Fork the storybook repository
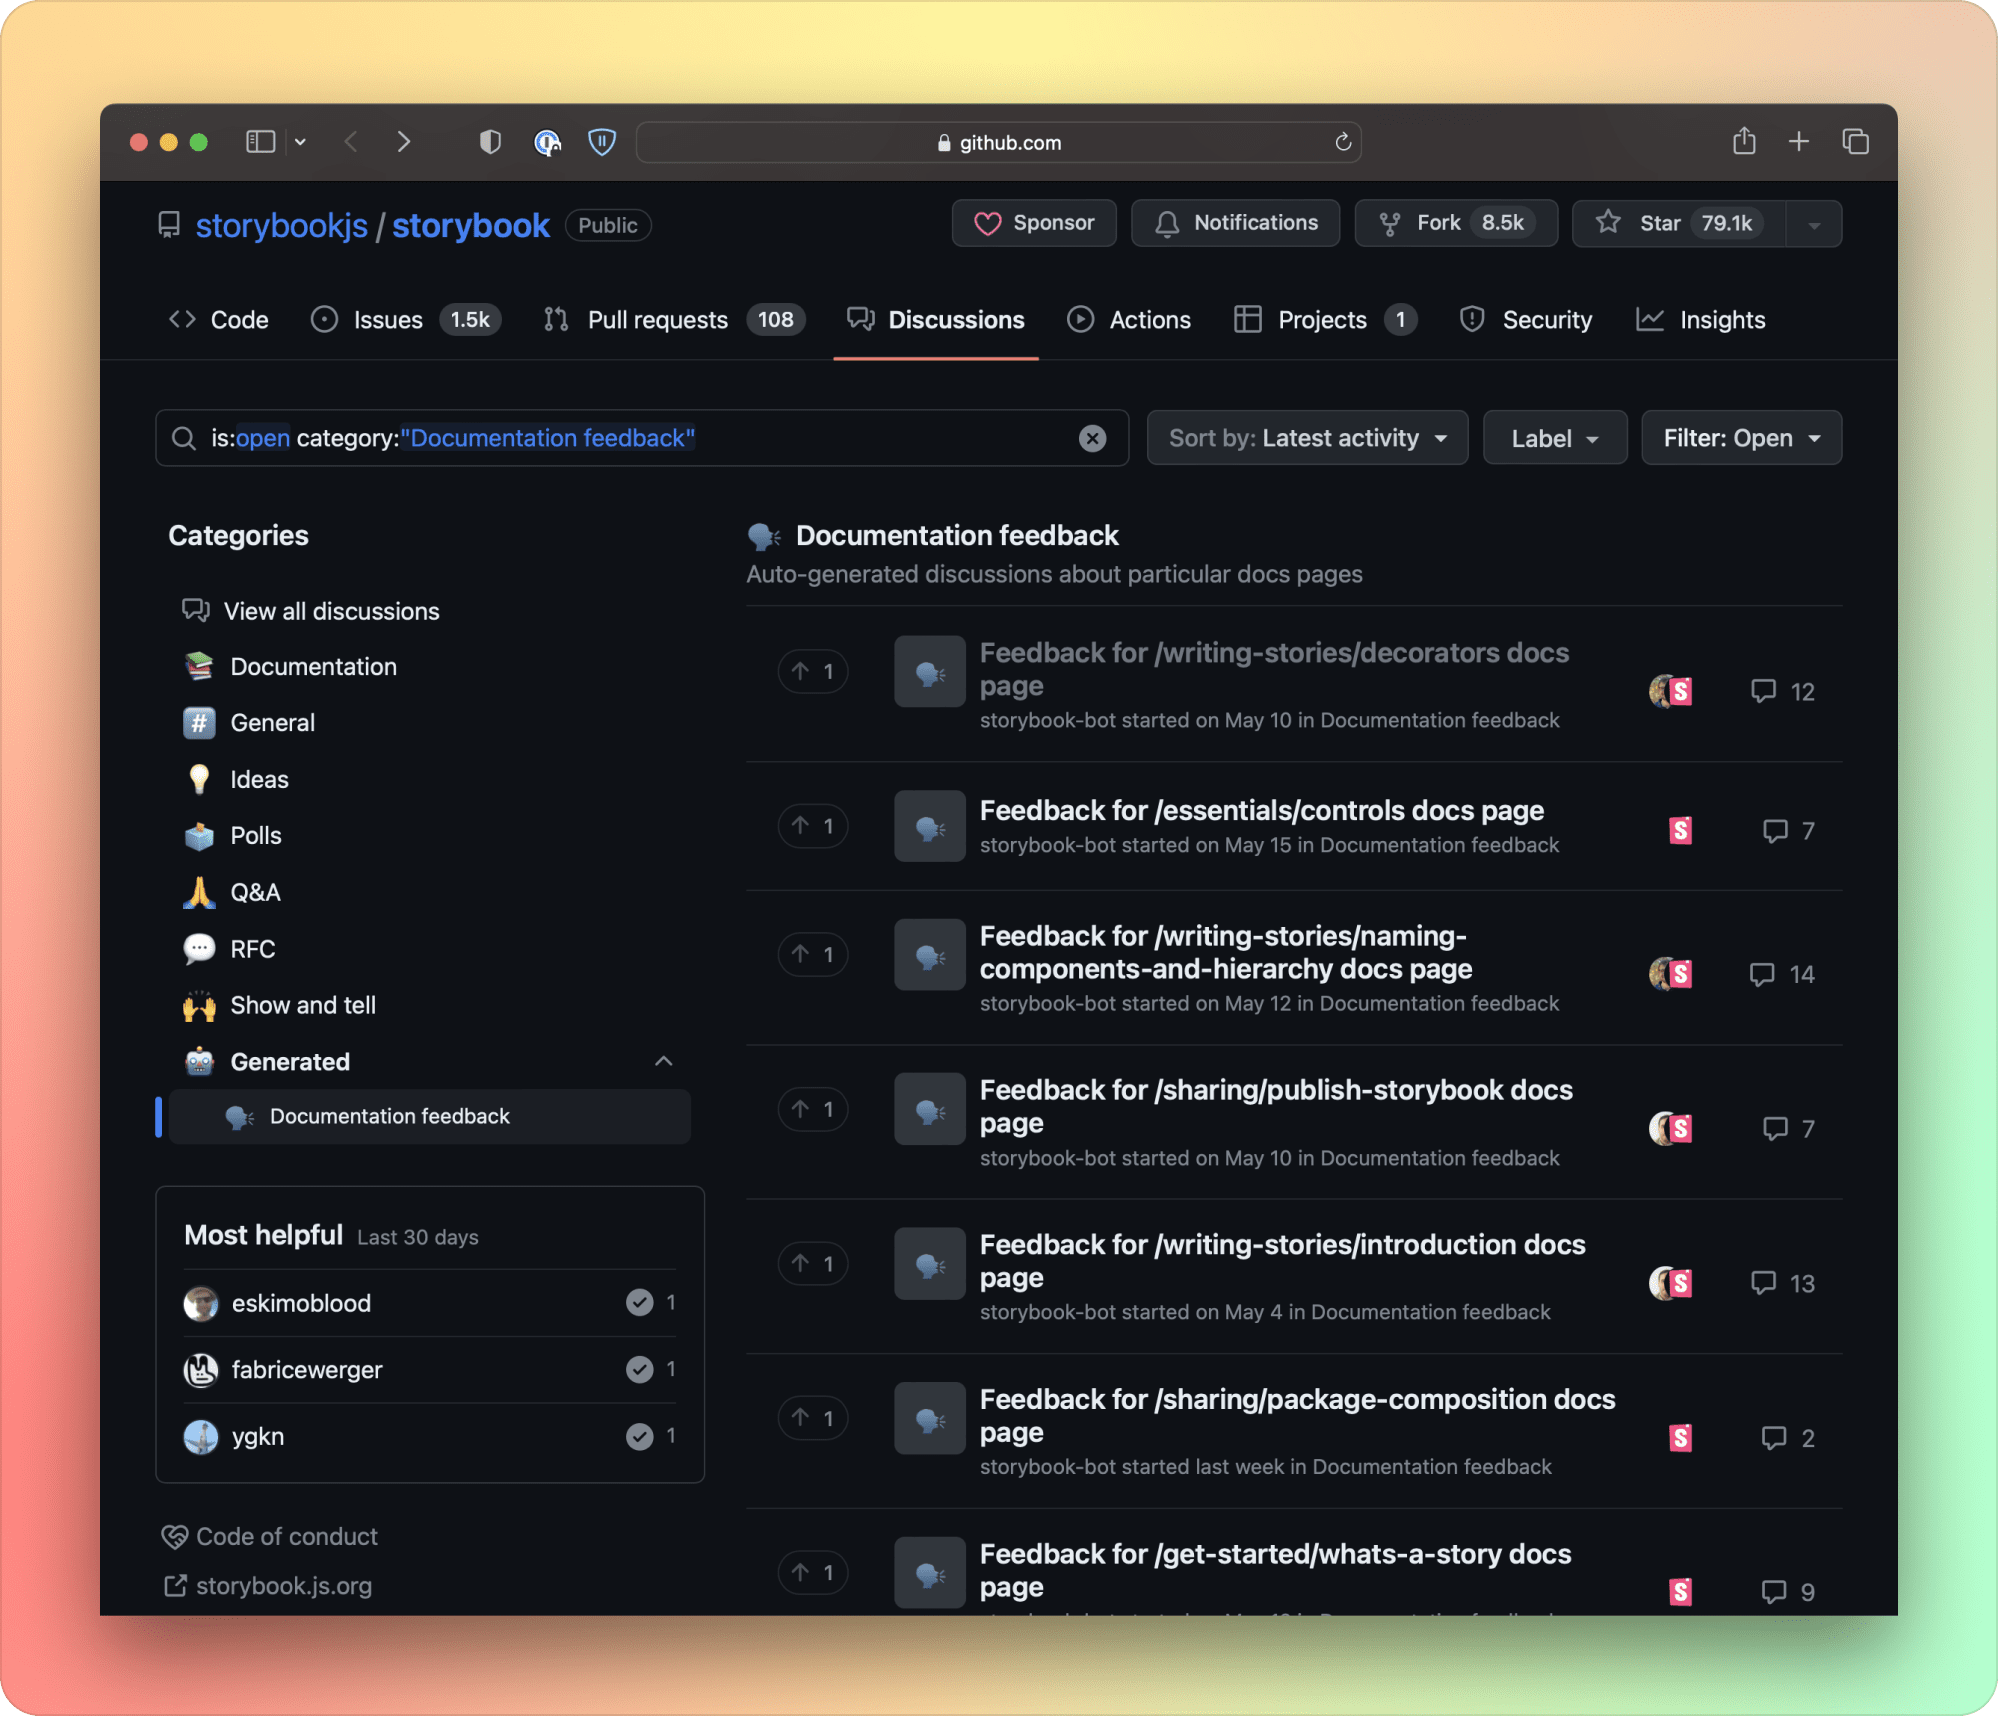This screenshot has height=1716, width=1998. [1455, 223]
